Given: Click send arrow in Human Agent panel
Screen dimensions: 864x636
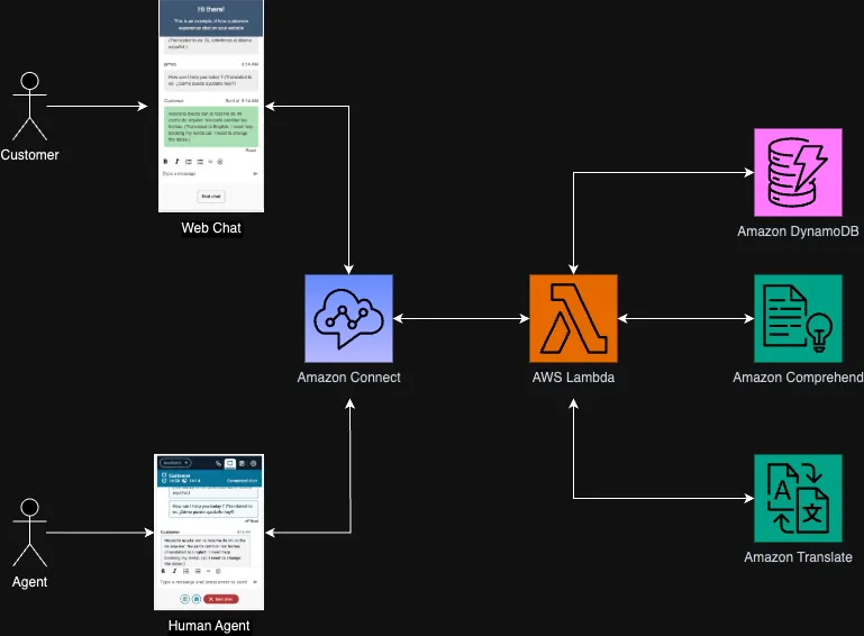Looking at the screenshot, I should [255, 582].
